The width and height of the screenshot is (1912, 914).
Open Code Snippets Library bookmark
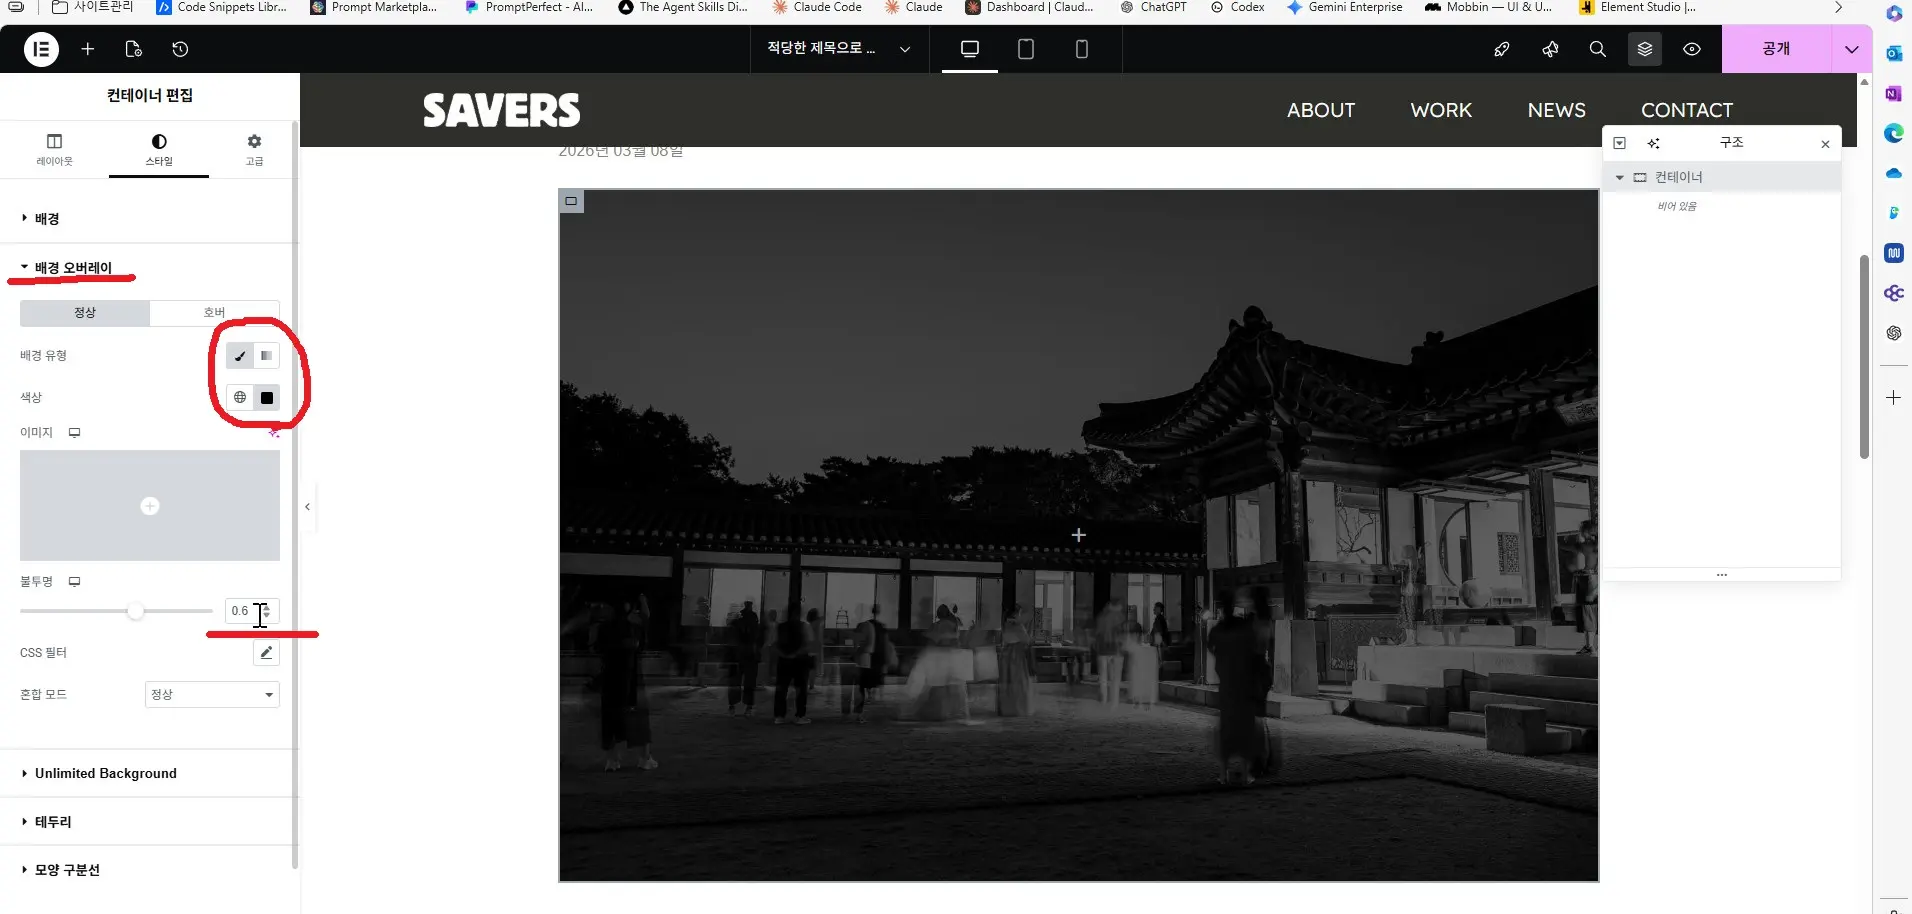coord(222,7)
